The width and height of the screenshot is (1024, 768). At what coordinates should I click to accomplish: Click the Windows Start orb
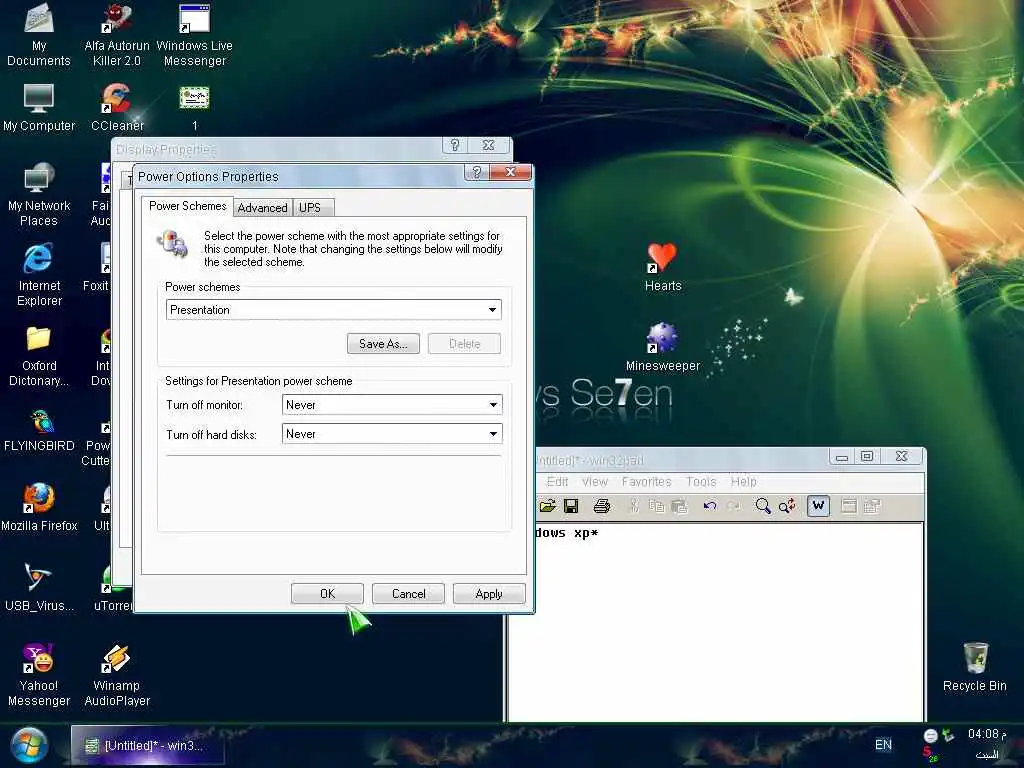point(28,745)
